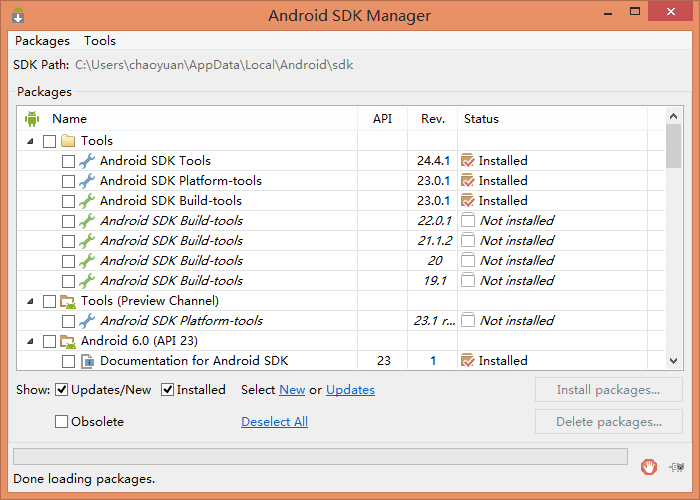The image size is (700, 500).
Task: Click the Documentation for Android SDK document icon
Action: pyautogui.click(x=87, y=361)
